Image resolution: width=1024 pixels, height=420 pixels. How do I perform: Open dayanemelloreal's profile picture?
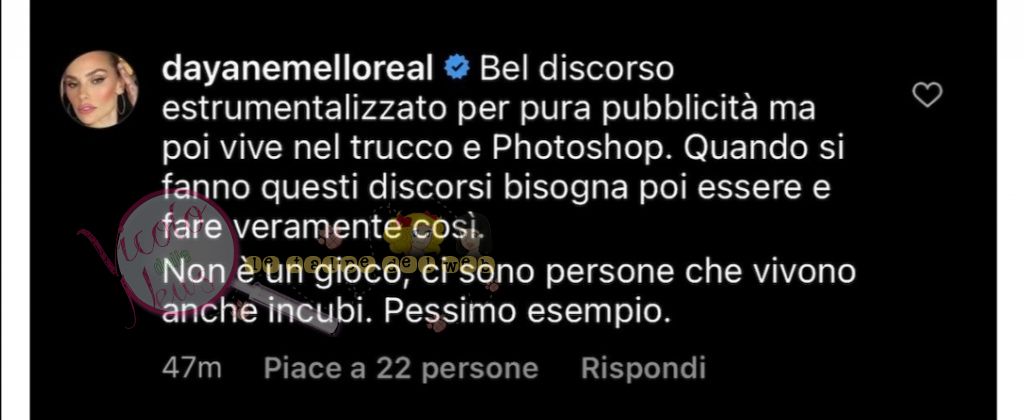click(99, 89)
